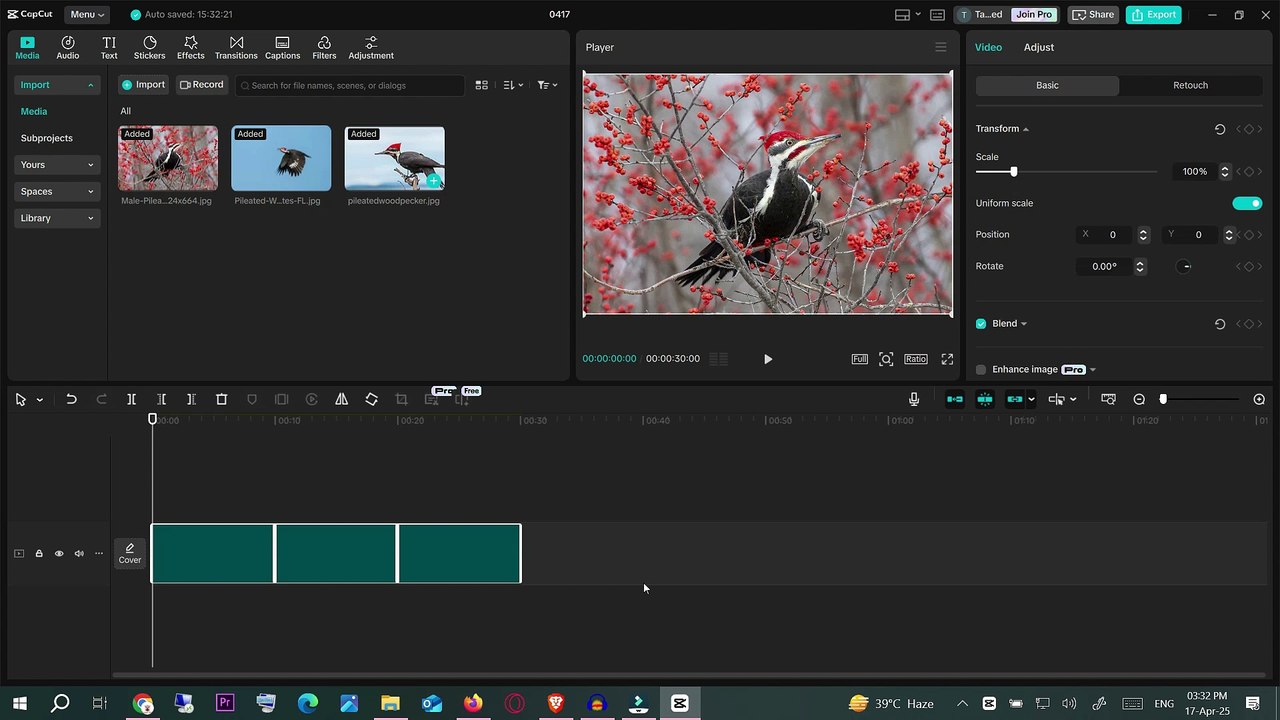Screen dimensions: 1280x720
Task: Expand the Blend section arrow
Action: coord(1023,324)
